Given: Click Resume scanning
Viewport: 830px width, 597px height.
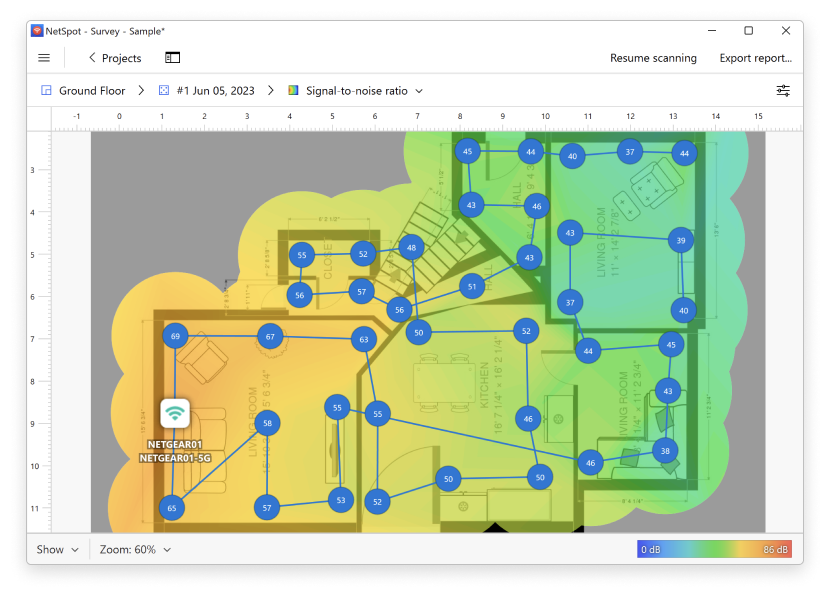Looking at the screenshot, I should pos(653,58).
